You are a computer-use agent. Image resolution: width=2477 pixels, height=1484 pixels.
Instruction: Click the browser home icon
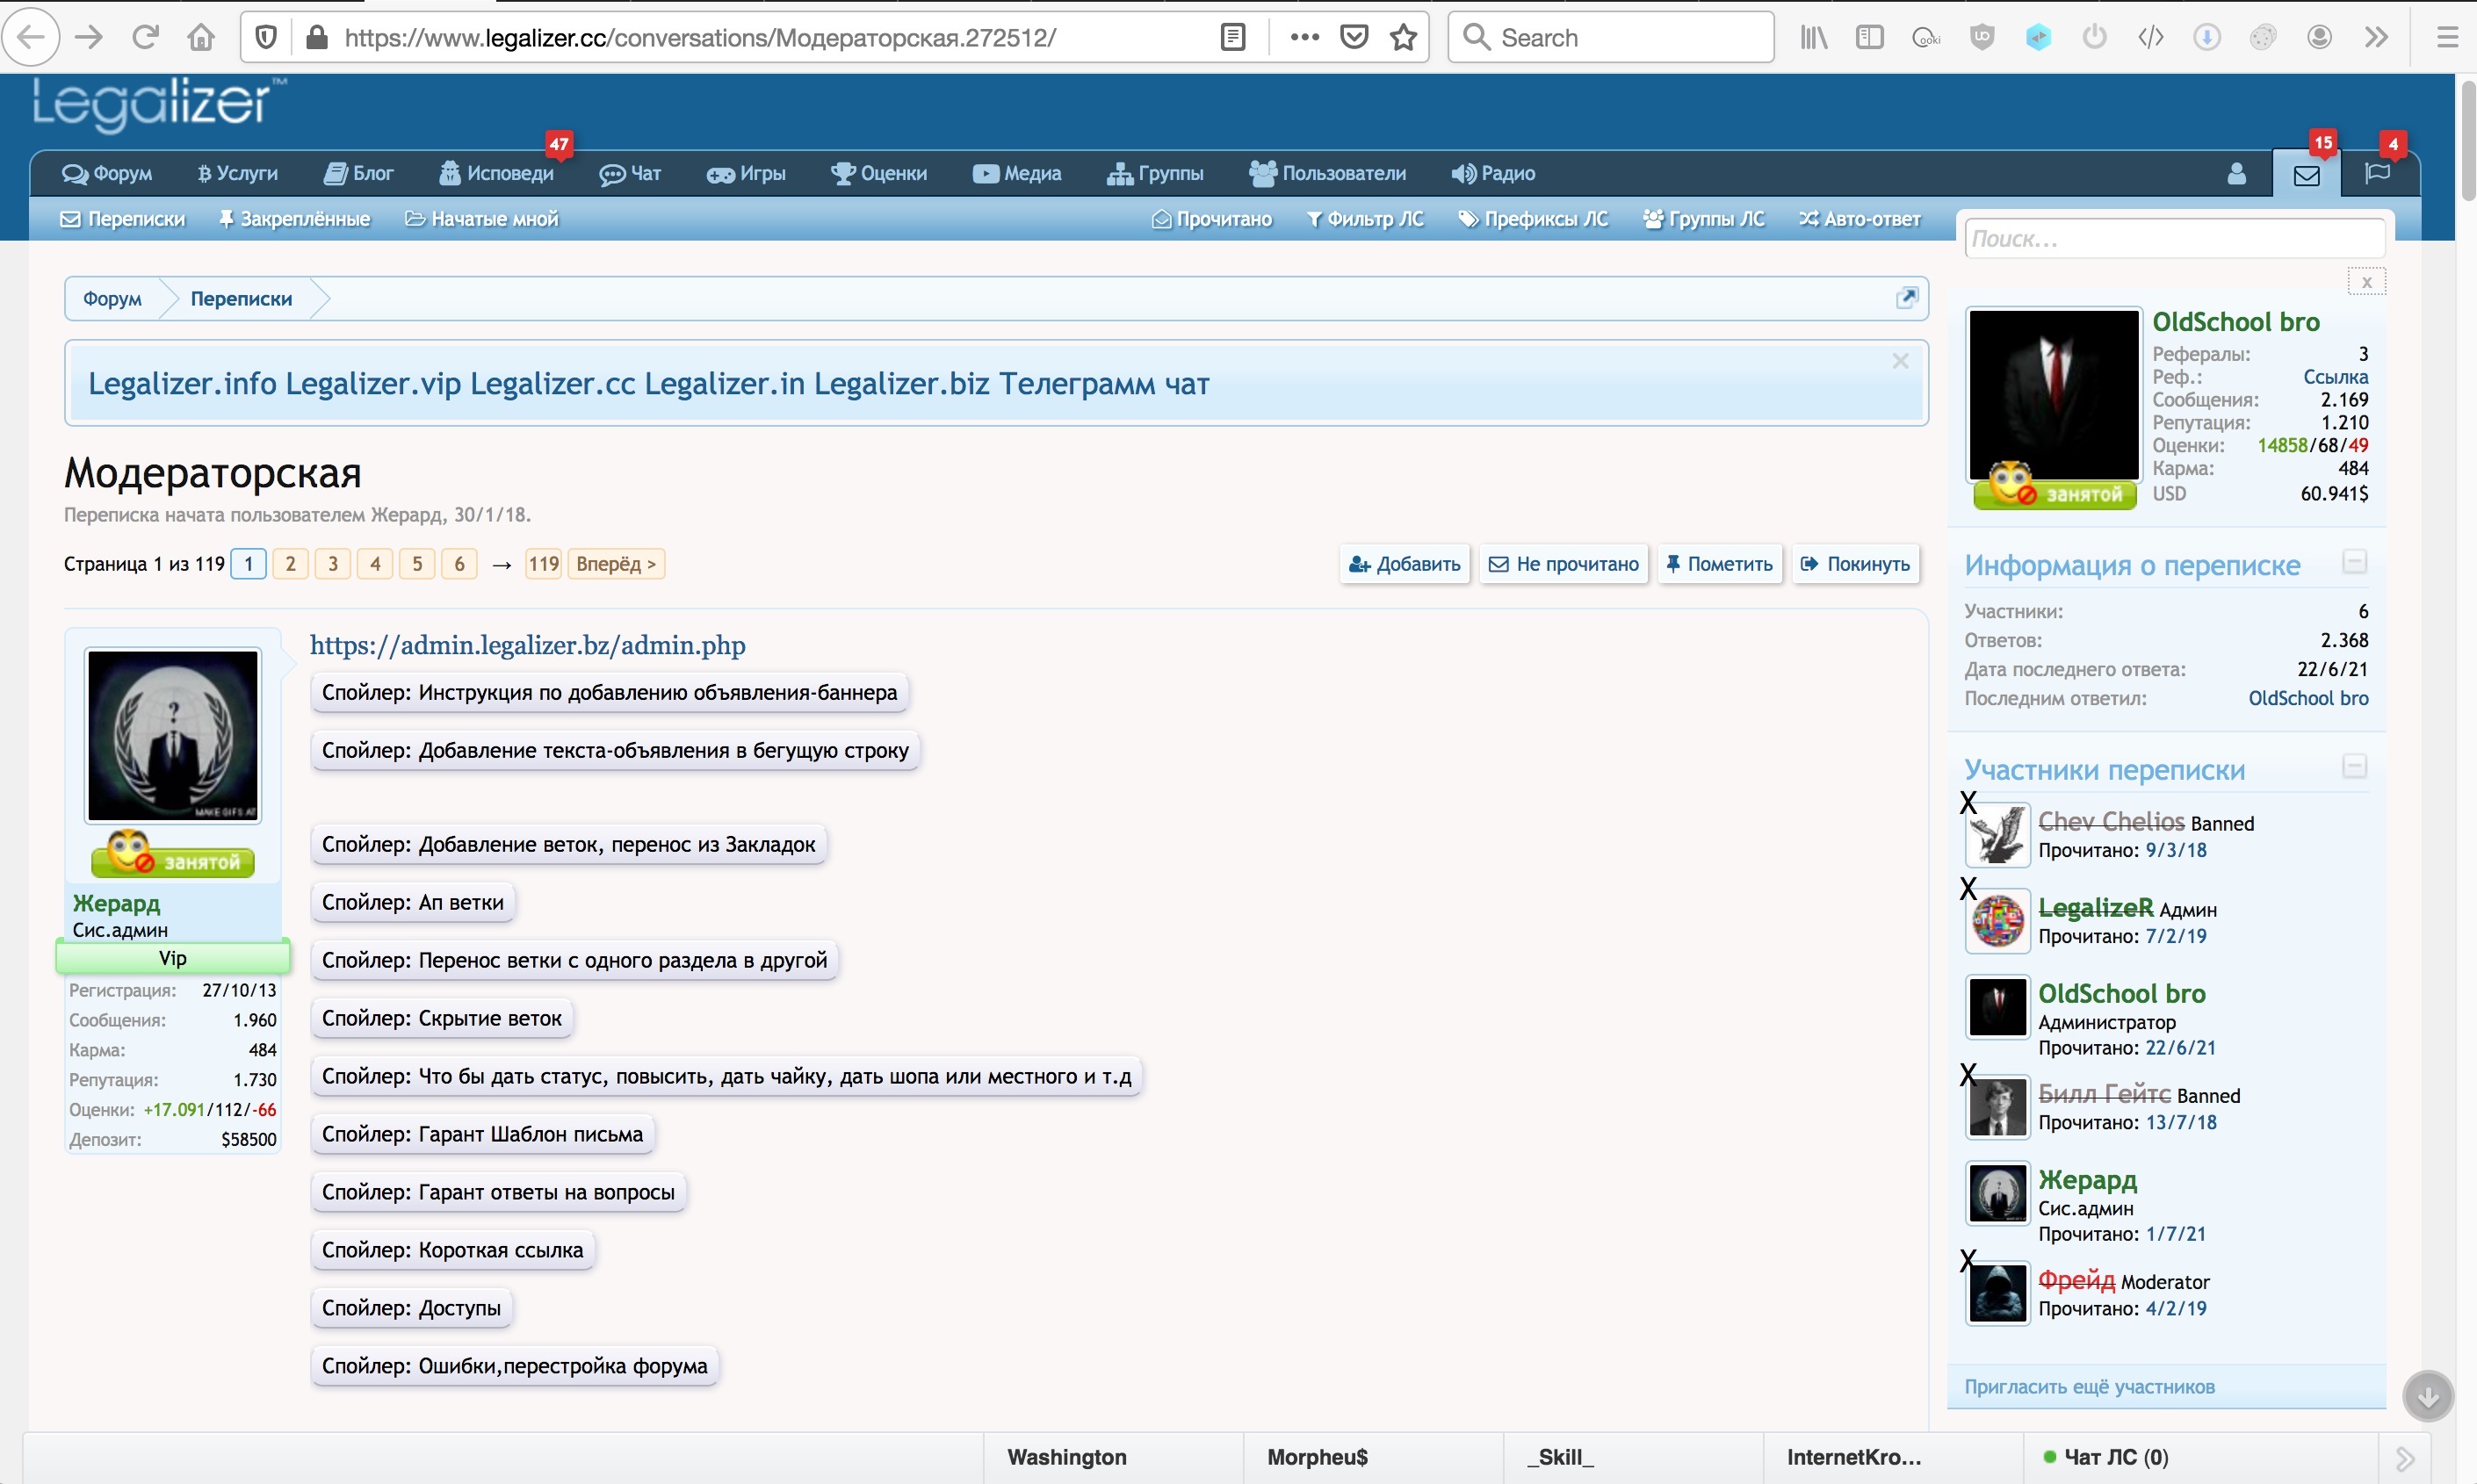201,38
